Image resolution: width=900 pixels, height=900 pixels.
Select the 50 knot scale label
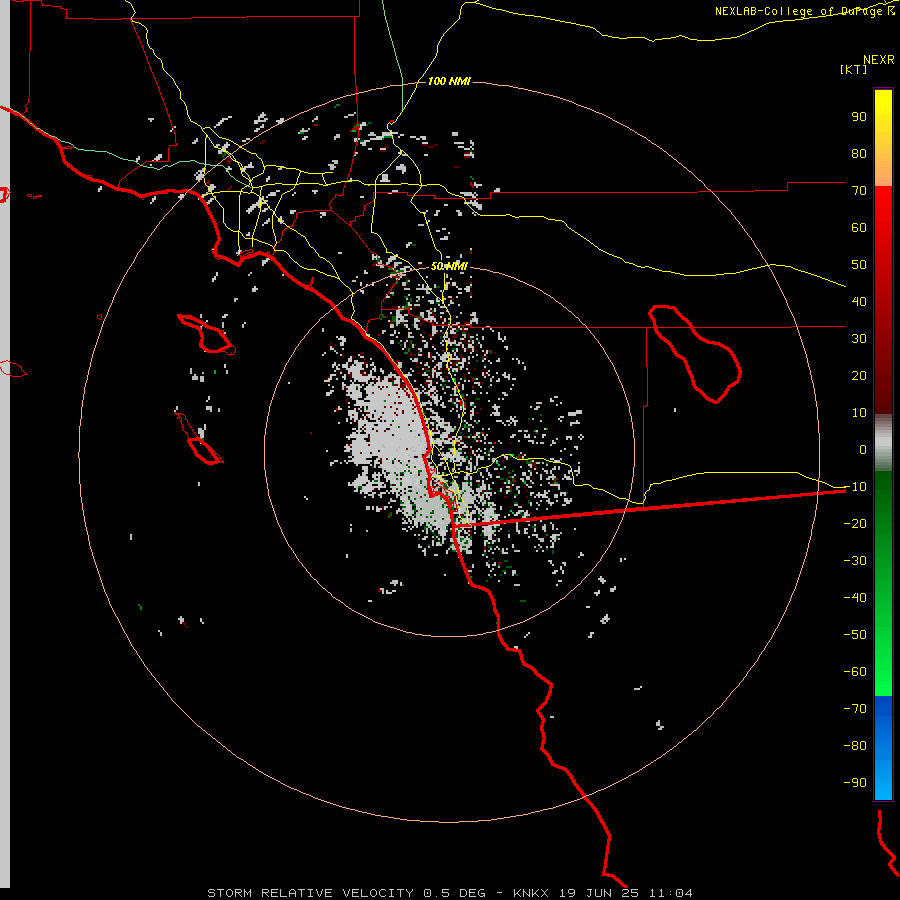[859, 265]
